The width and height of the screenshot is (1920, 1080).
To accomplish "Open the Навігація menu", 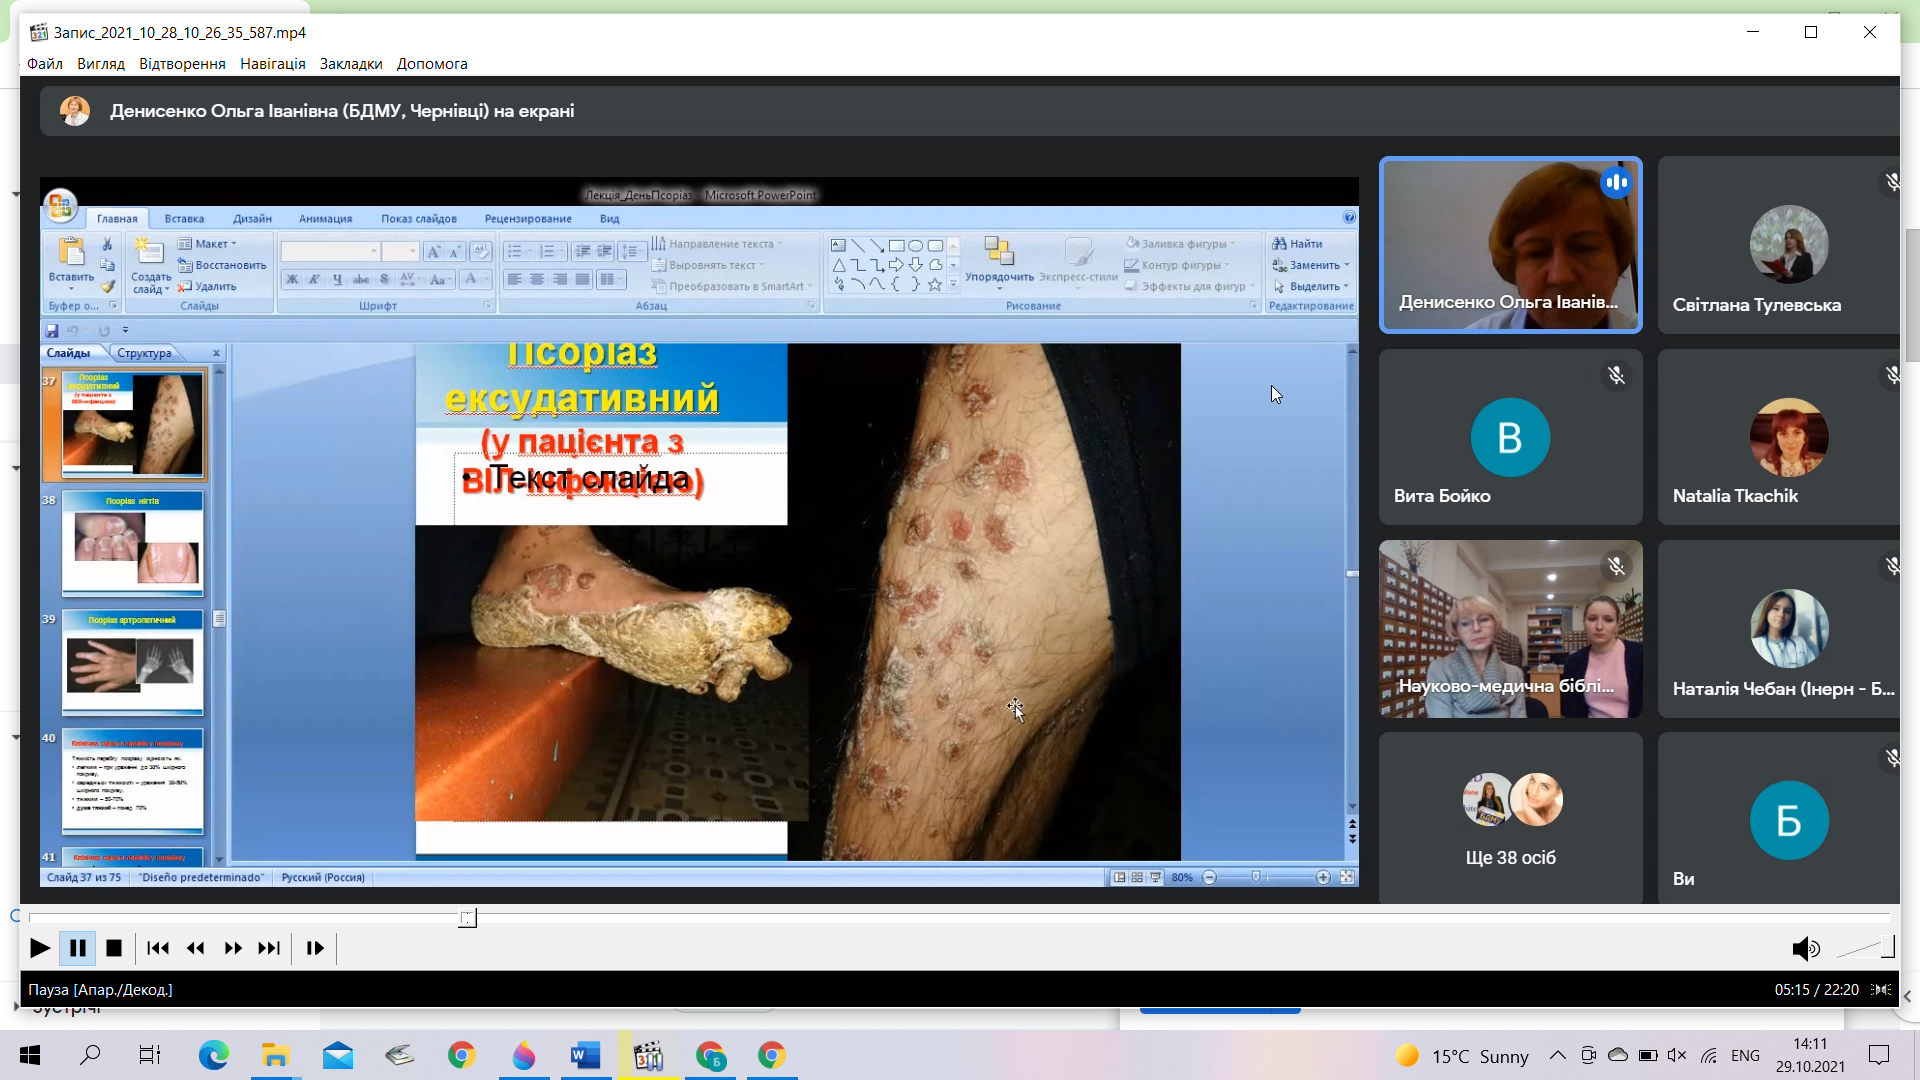I will coord(272,63).
